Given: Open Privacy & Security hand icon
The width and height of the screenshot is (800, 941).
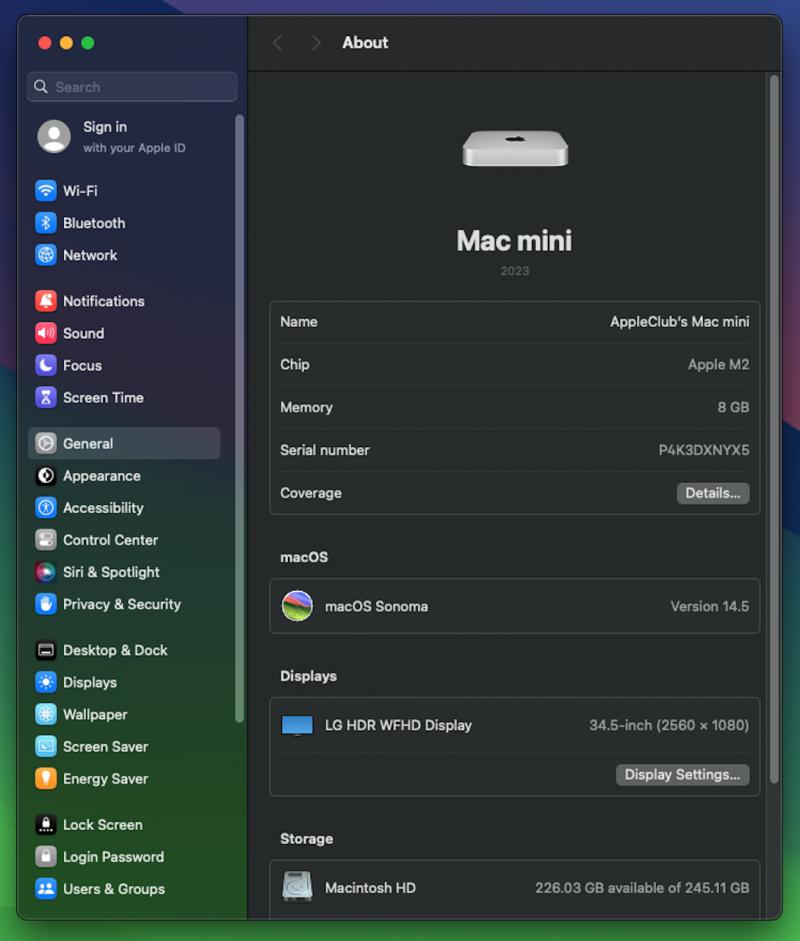Looking at the screenshot, I should [x=46, y=604].
